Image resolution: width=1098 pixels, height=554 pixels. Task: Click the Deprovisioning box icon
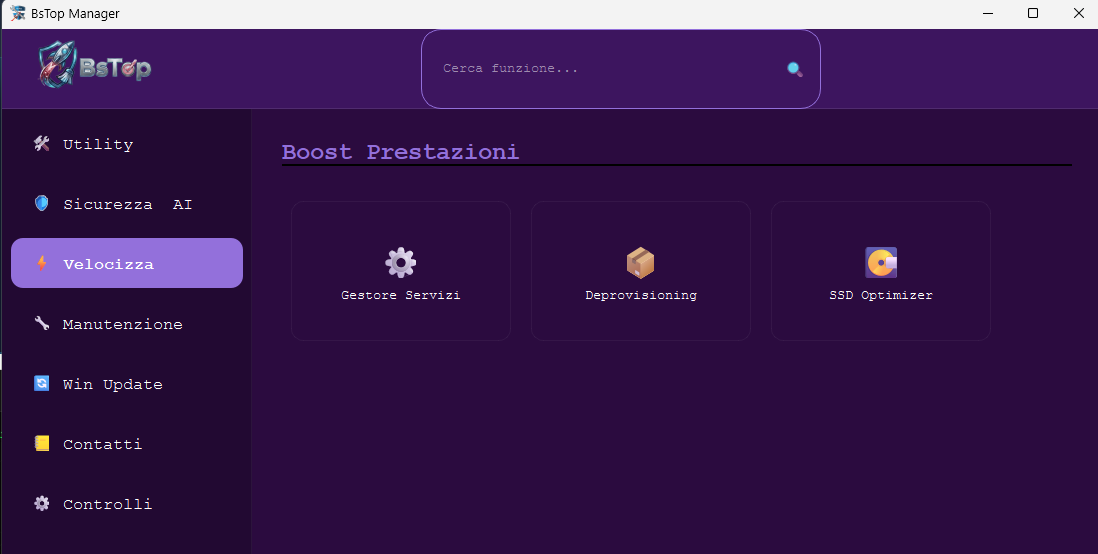coord(640,263)
